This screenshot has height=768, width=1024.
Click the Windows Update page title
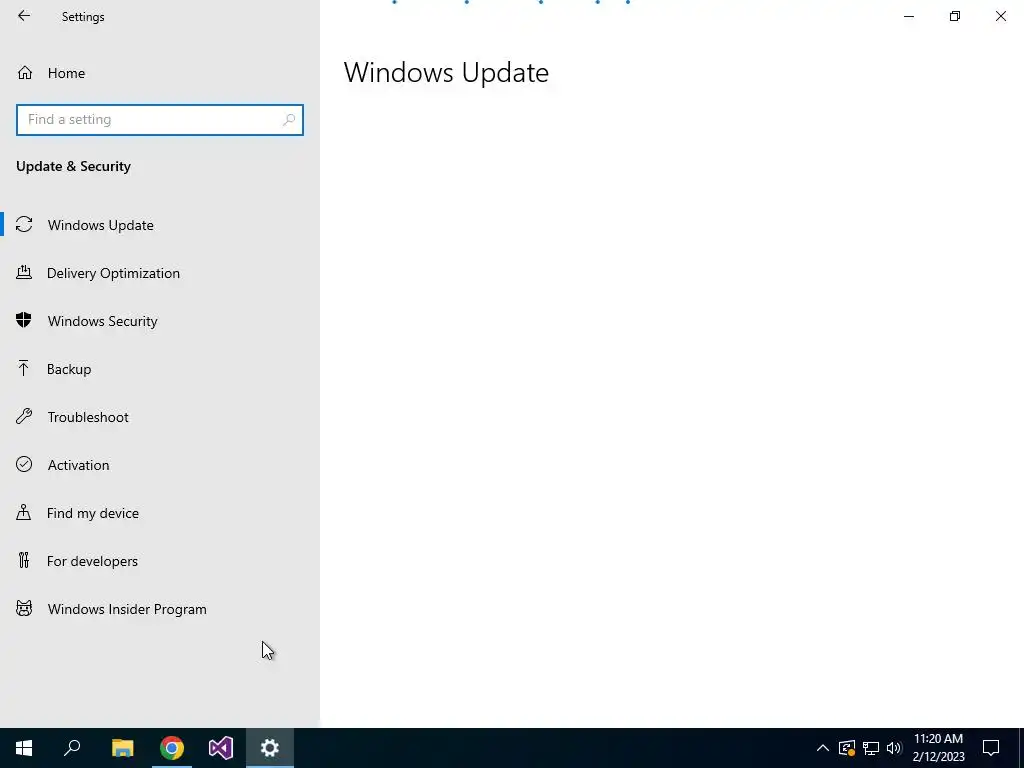446,72
